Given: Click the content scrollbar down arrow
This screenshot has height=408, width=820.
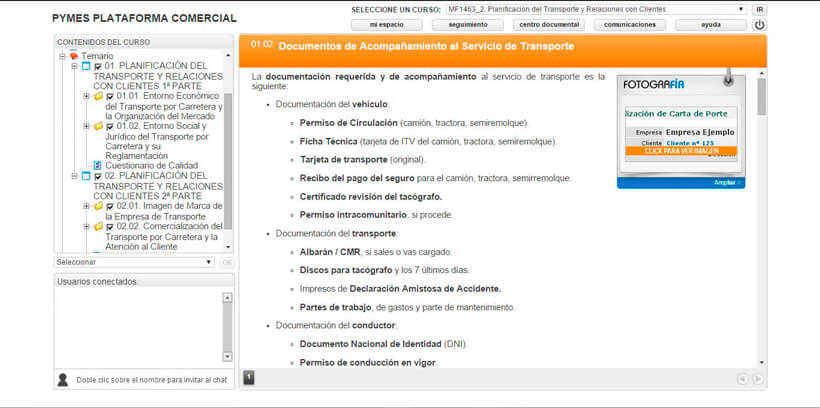Looking at the screenshot, I should coord(761,362).
